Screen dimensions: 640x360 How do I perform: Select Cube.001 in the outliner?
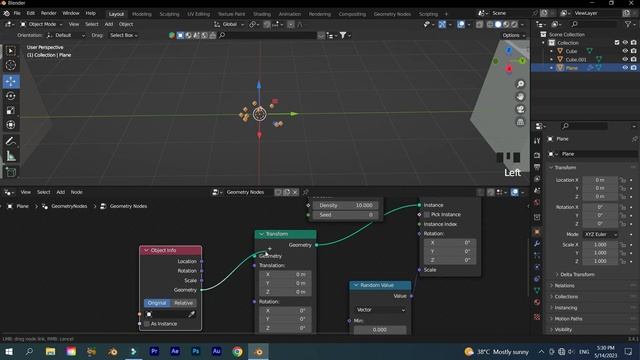(x=576, y=59)
